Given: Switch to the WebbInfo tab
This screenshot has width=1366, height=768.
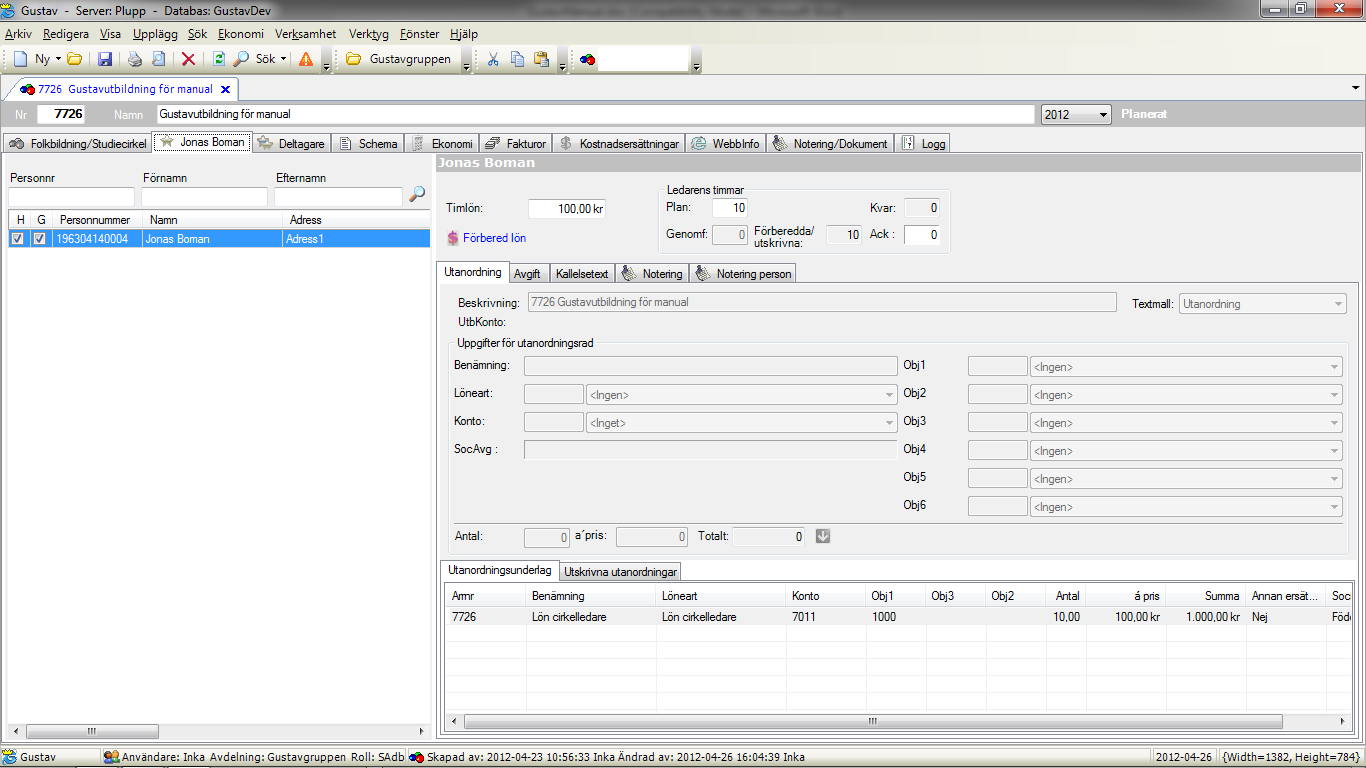Looking at the screenshot, I should click(726, 144).
